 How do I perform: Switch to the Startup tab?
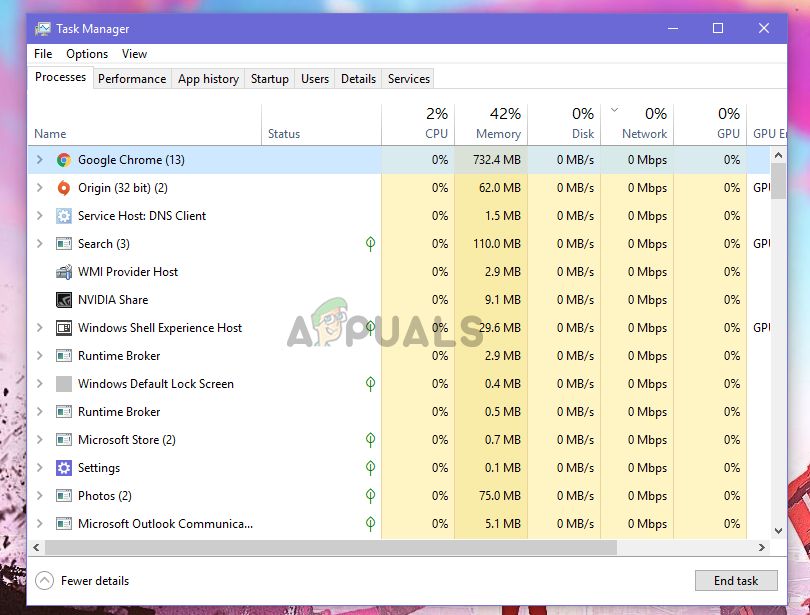[270, 78]
